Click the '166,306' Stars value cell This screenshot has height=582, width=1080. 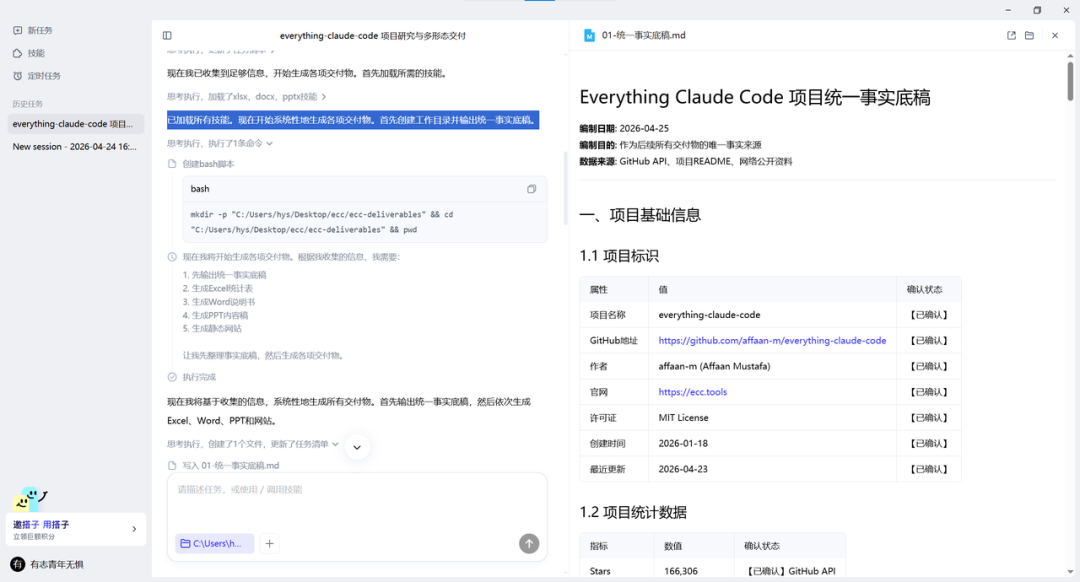(694, 571)
